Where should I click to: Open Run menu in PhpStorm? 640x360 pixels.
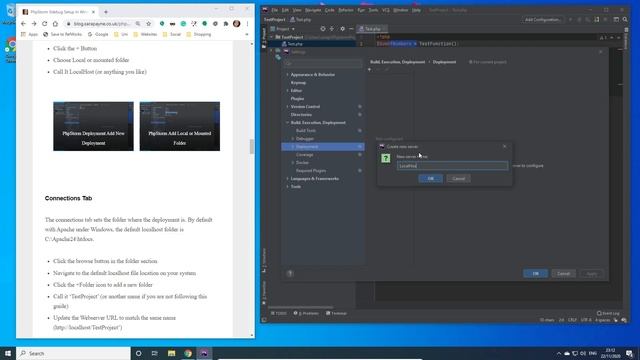(361, 10)
